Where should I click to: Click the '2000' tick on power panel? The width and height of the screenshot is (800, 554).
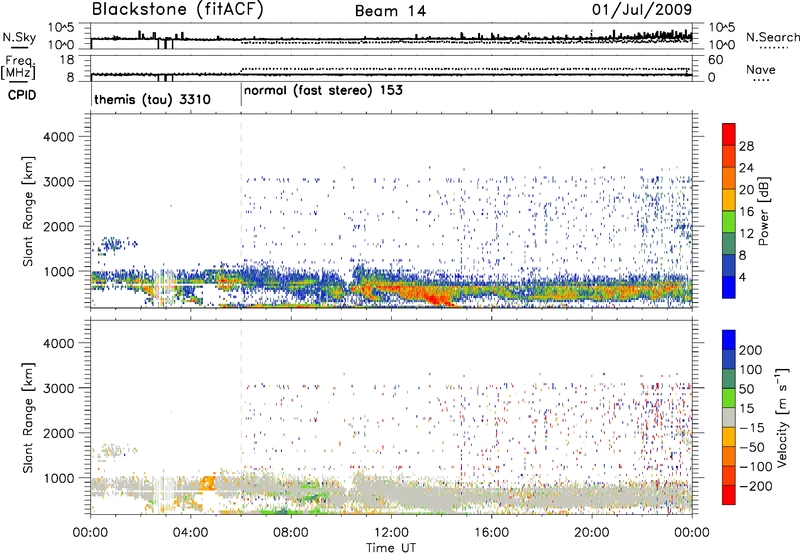[x=59, y=226]
